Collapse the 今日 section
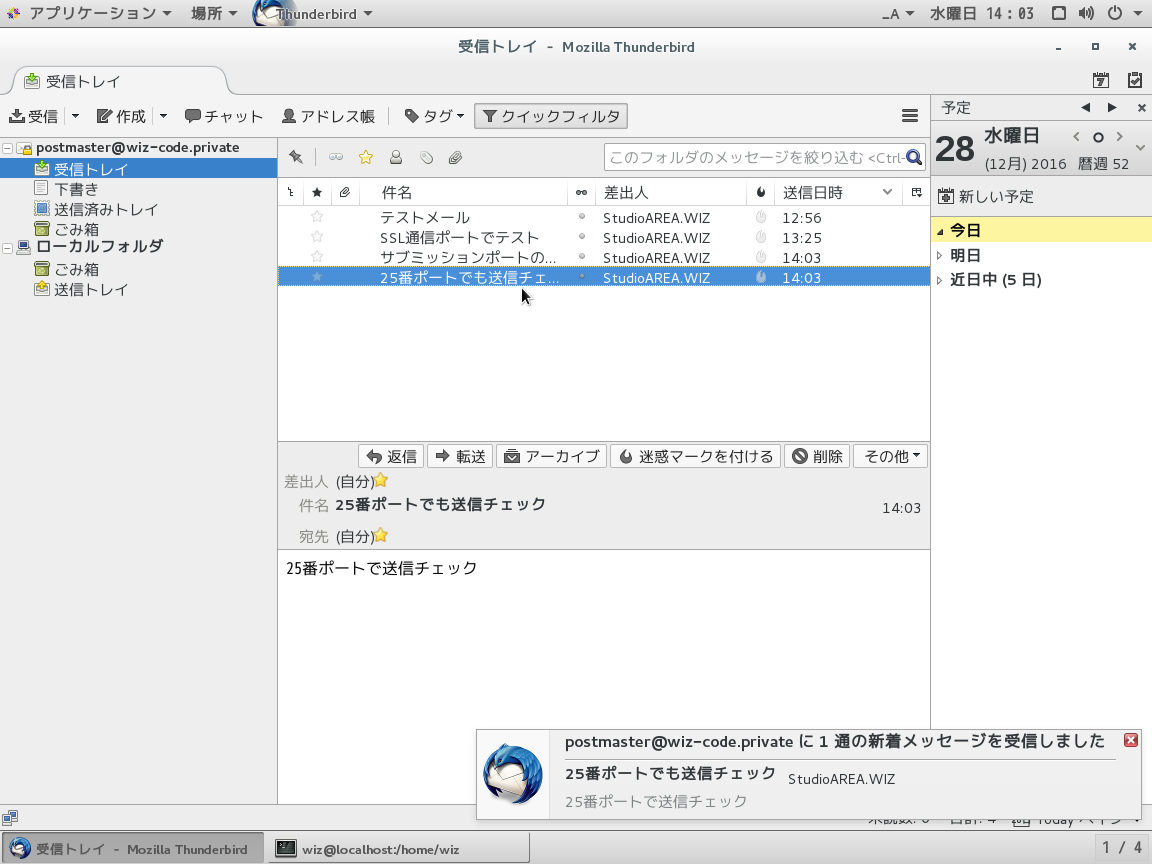Image resolution: width=1152 pixels, height=864 pixels. click(940, 231)
